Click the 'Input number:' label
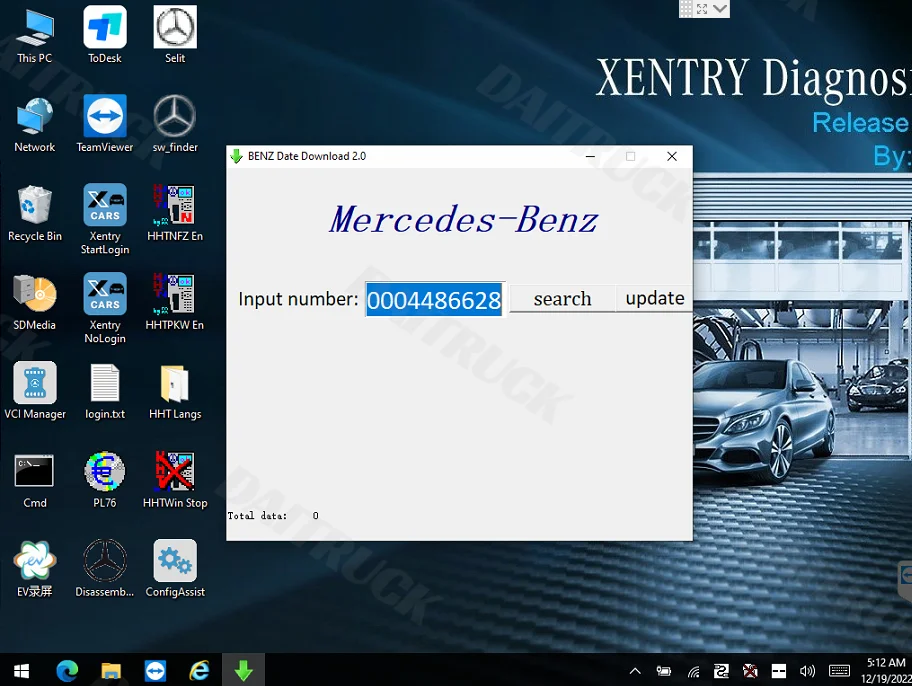Screen dimensions: 912x686 click(x=298, y=299)
